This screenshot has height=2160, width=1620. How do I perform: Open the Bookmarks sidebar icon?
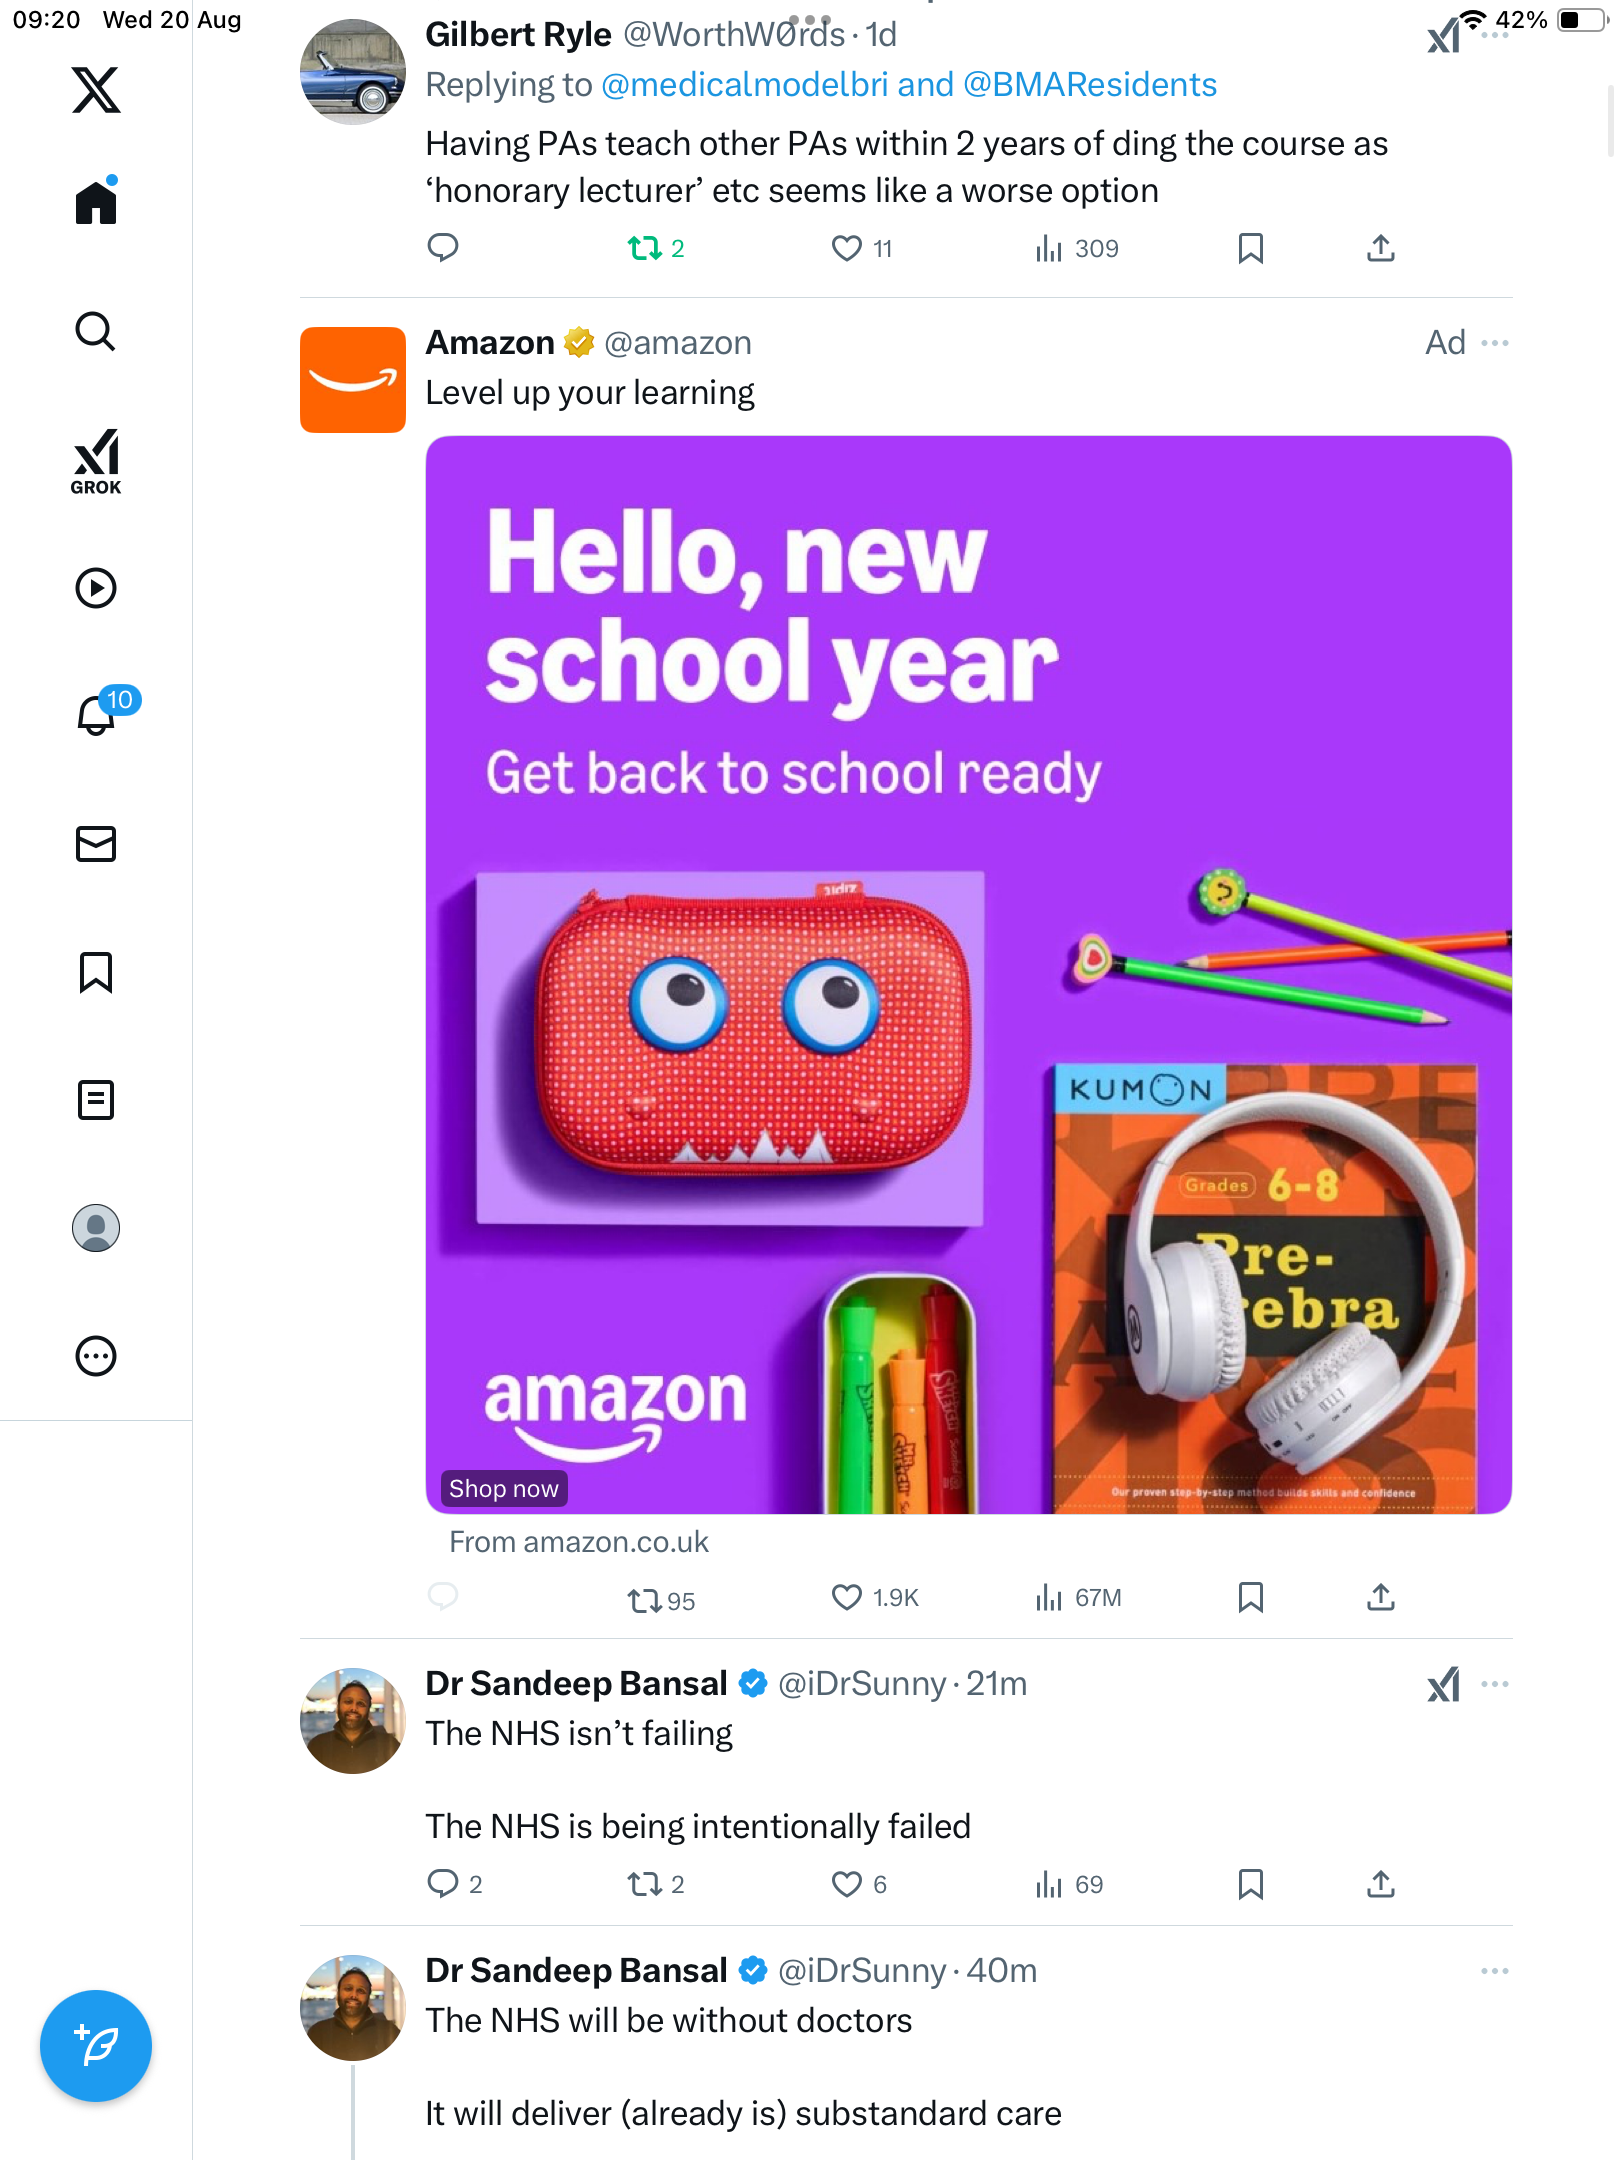[96, 972]
